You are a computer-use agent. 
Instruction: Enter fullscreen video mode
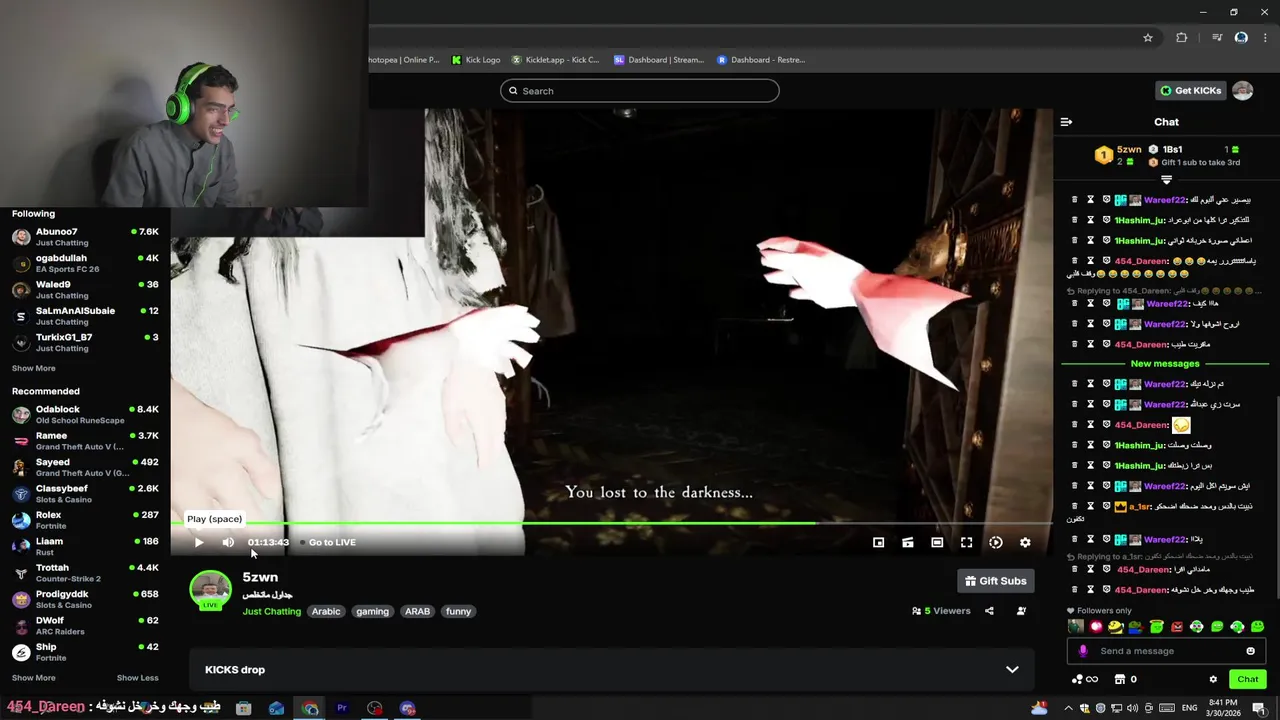(x=966, y=542)
